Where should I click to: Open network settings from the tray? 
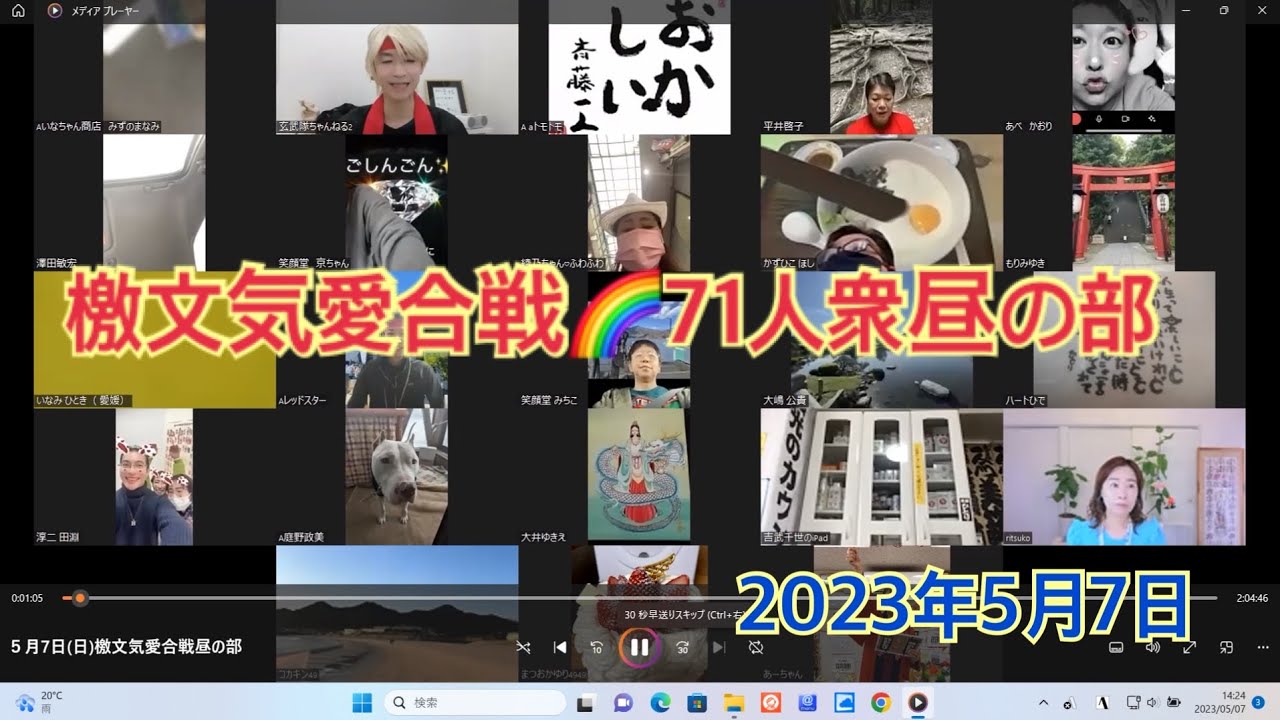[1133, 702]
